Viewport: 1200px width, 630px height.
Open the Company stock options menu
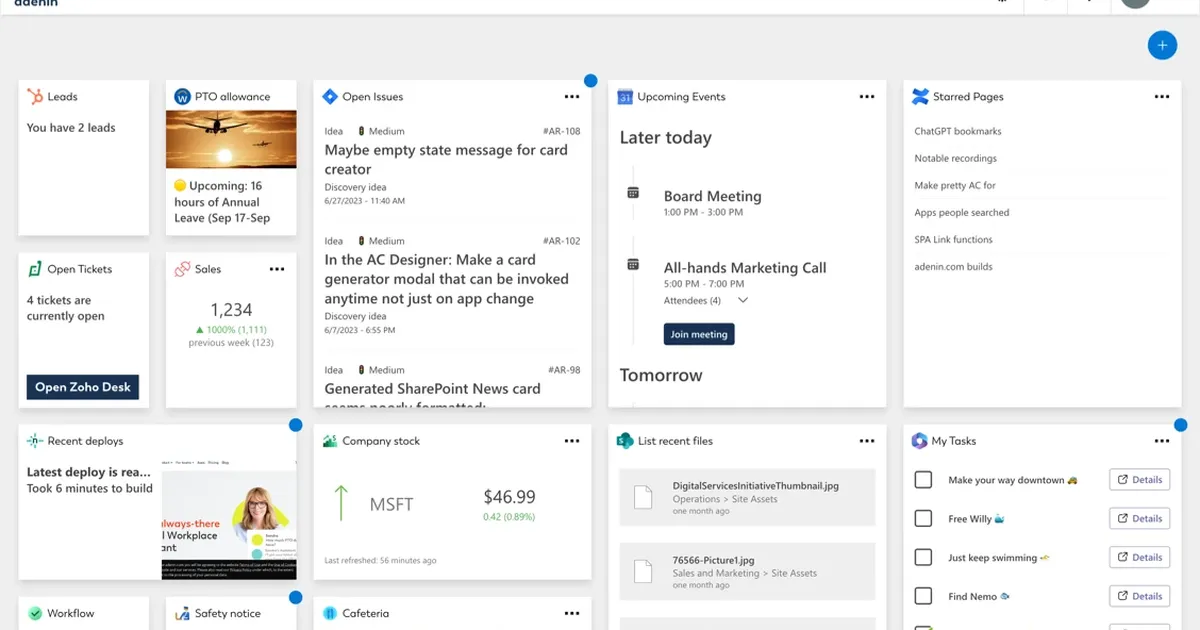tap(572, 440)
